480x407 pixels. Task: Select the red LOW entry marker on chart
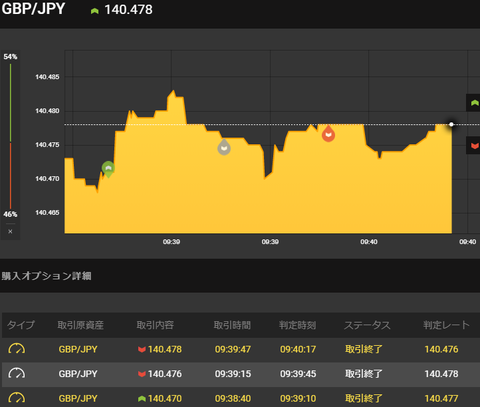[x=328, y=134]
